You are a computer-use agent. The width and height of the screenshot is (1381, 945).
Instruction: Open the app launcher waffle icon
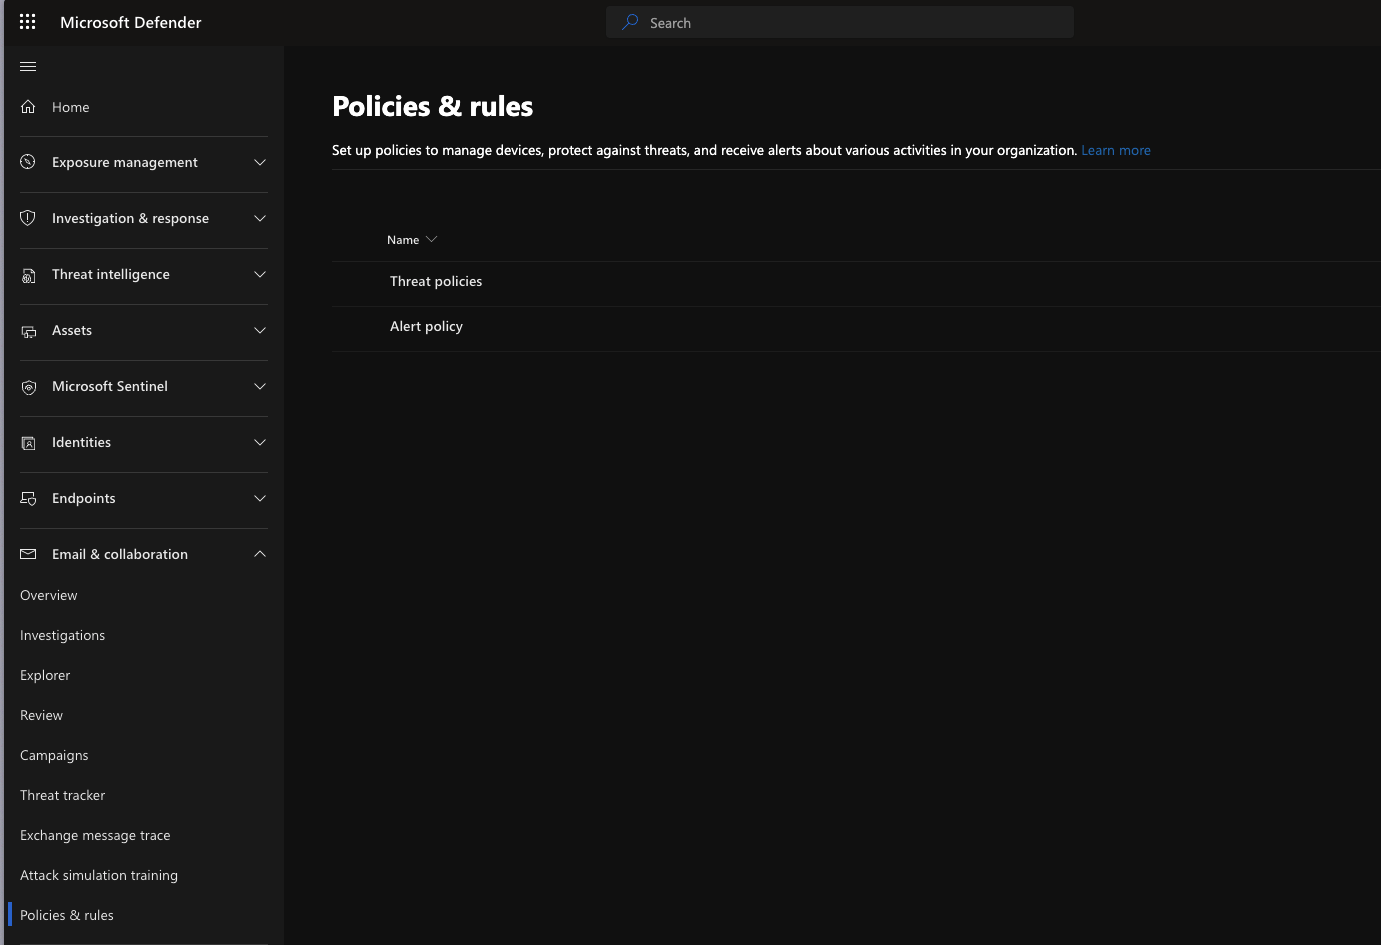(28, 22)
